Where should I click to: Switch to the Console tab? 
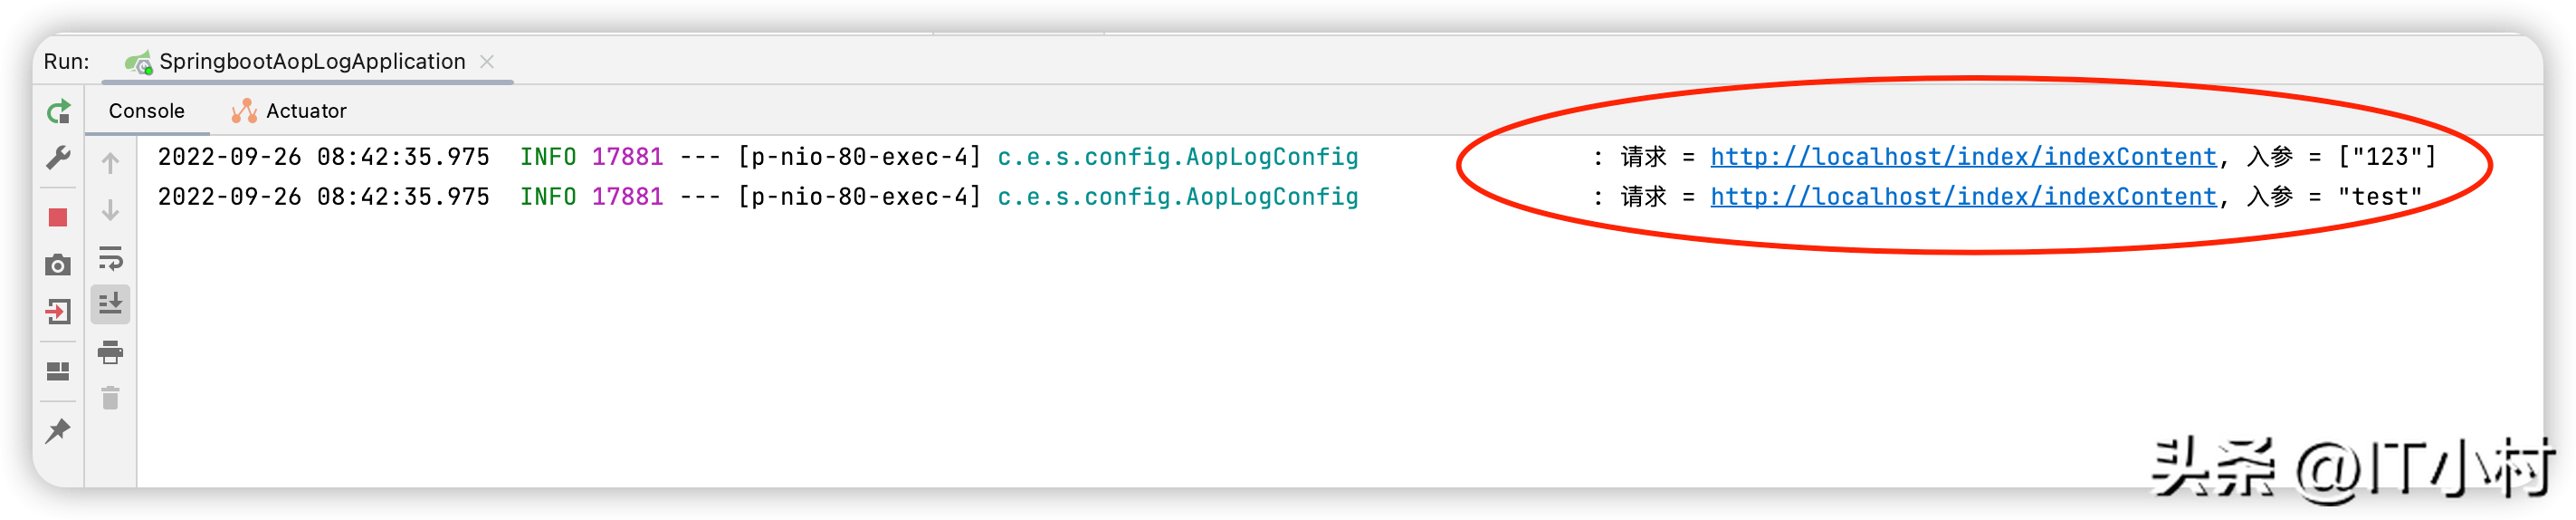[146, 111]
